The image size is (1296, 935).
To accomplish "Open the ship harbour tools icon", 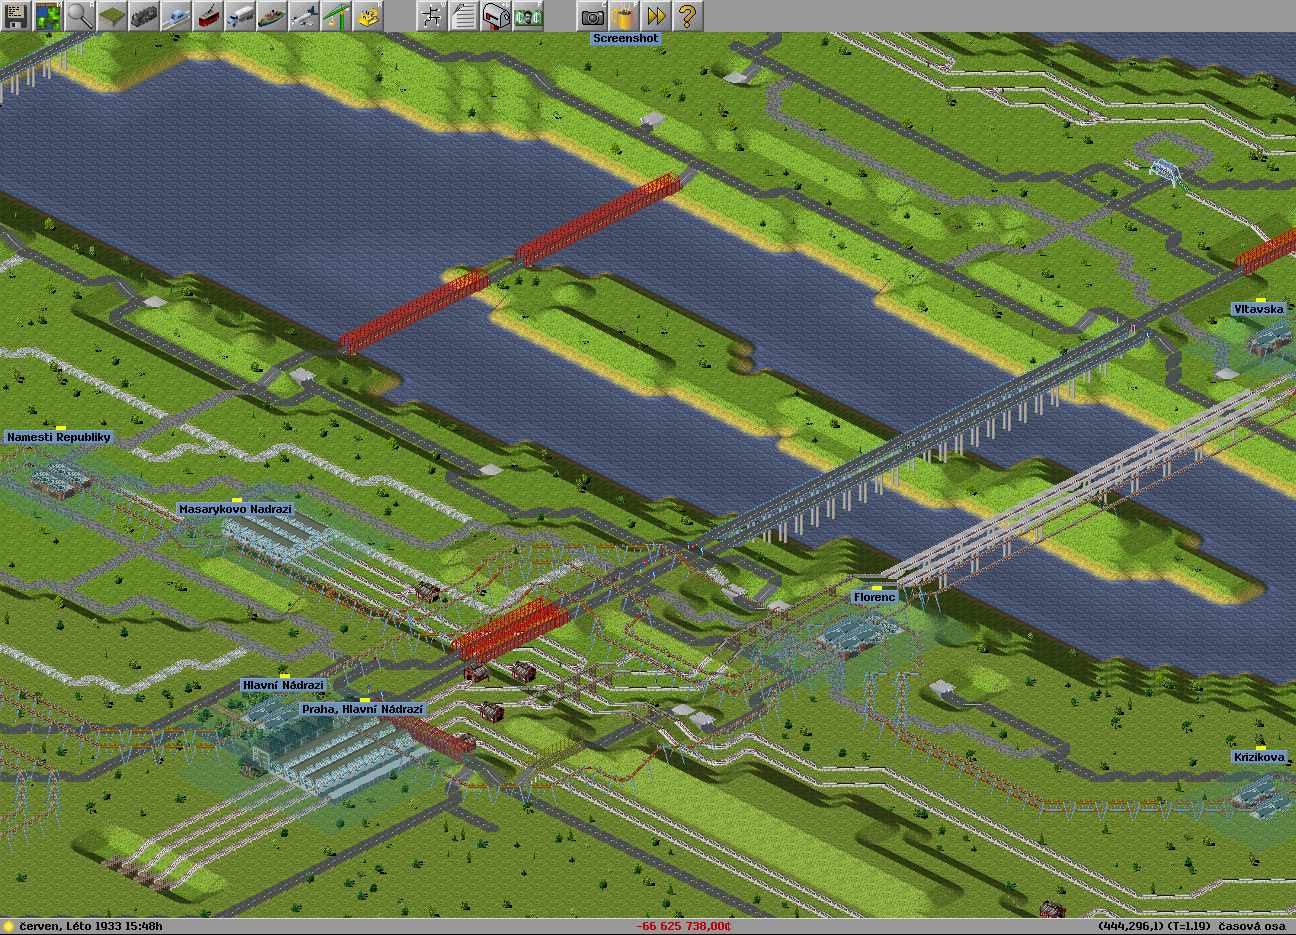I will 272,16.
